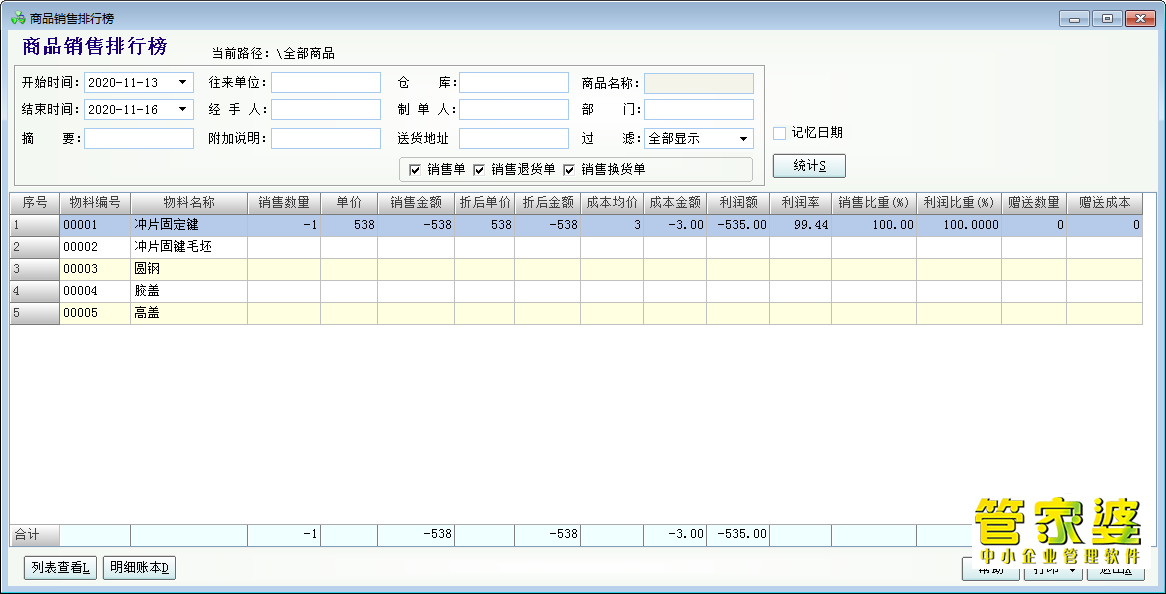Click the 制单人 input field

coord(514,110)
